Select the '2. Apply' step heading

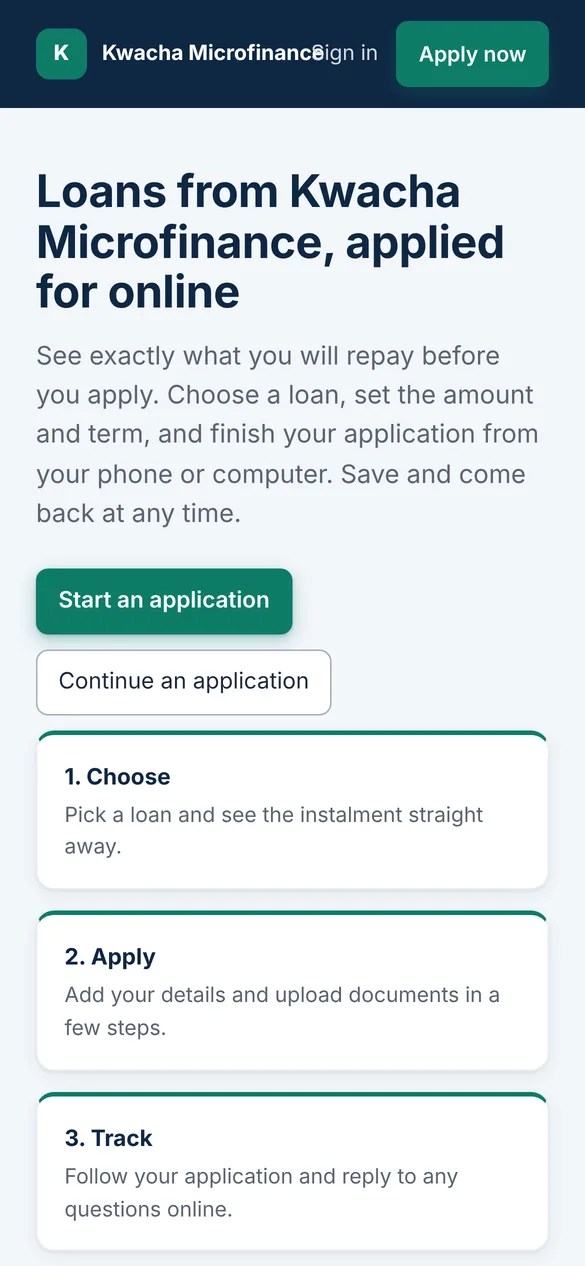(110, 957)
